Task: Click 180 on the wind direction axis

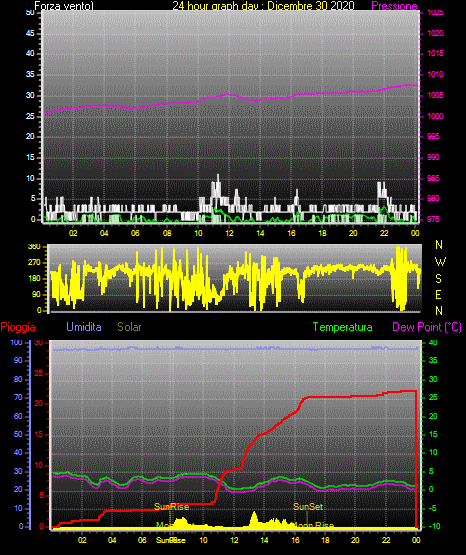Action: point(34,278)
